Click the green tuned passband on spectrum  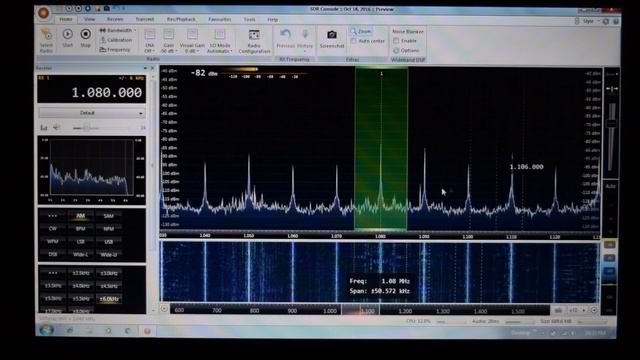(381, 149)
